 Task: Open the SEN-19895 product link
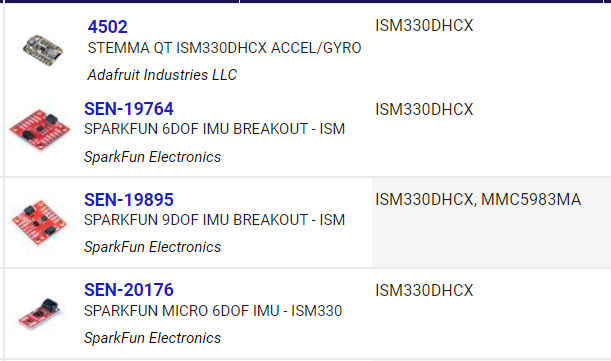point(129,200)
